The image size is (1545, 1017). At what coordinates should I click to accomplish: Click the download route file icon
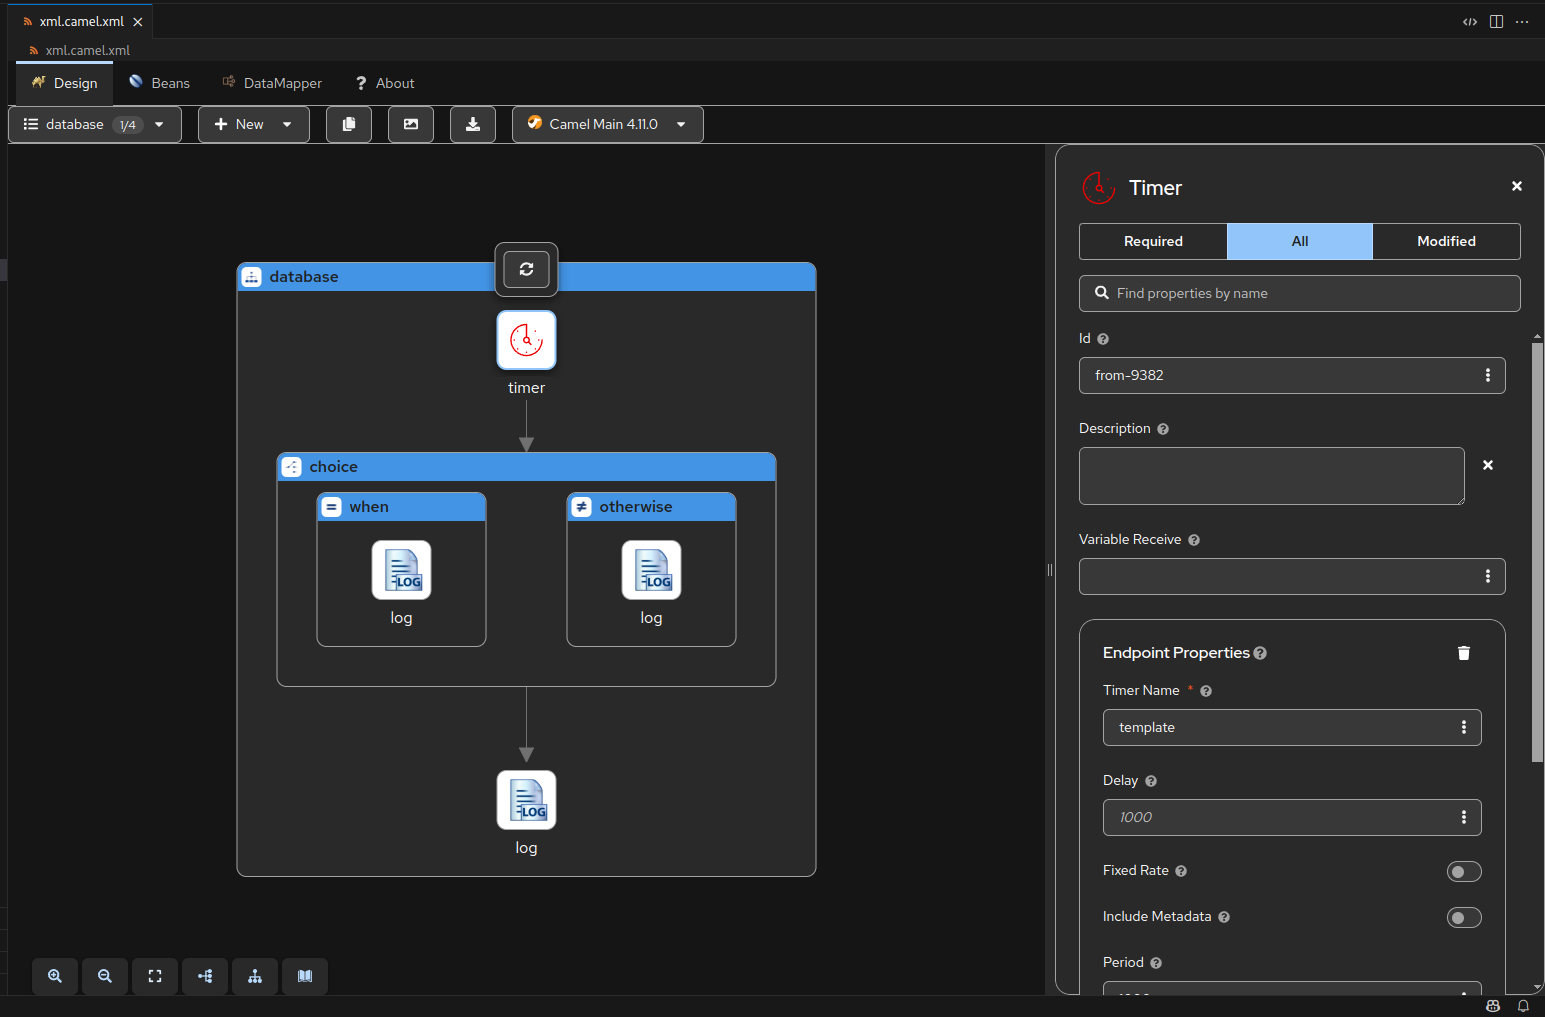472,124
